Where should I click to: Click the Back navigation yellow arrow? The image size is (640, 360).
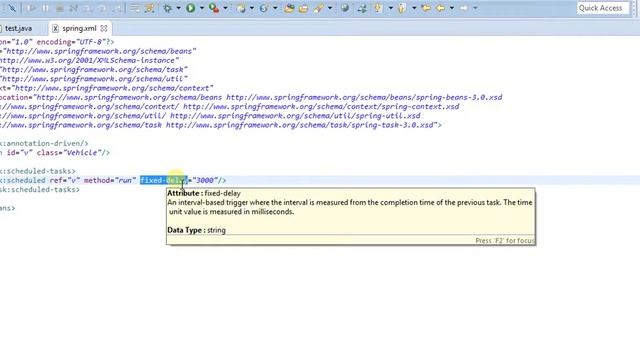tap(440, 8)
